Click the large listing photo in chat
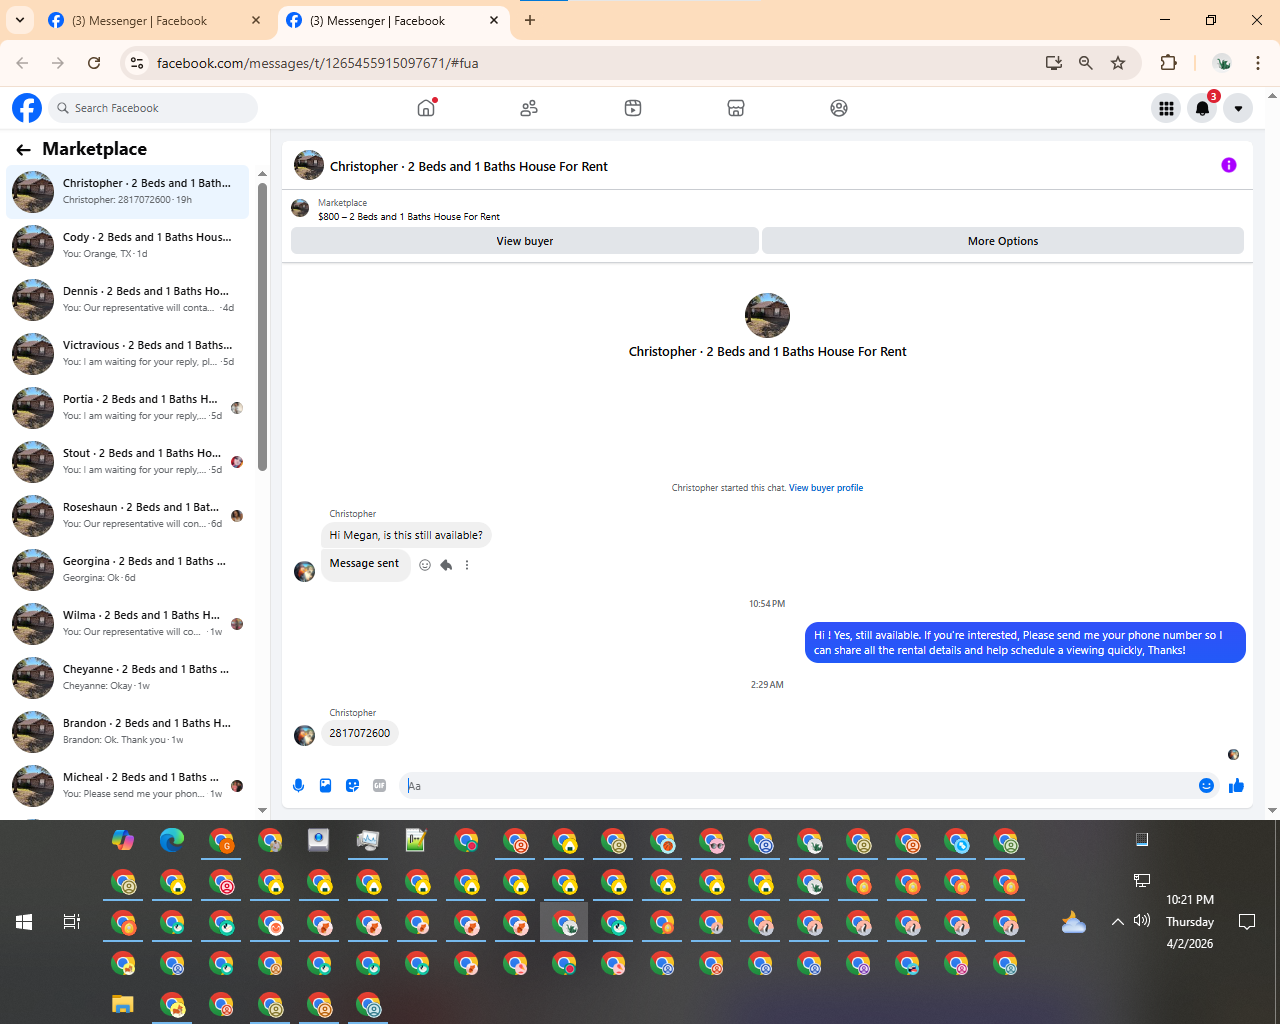The height and width of the screenshot is (1024, 1280). click(x=767, y=315)
